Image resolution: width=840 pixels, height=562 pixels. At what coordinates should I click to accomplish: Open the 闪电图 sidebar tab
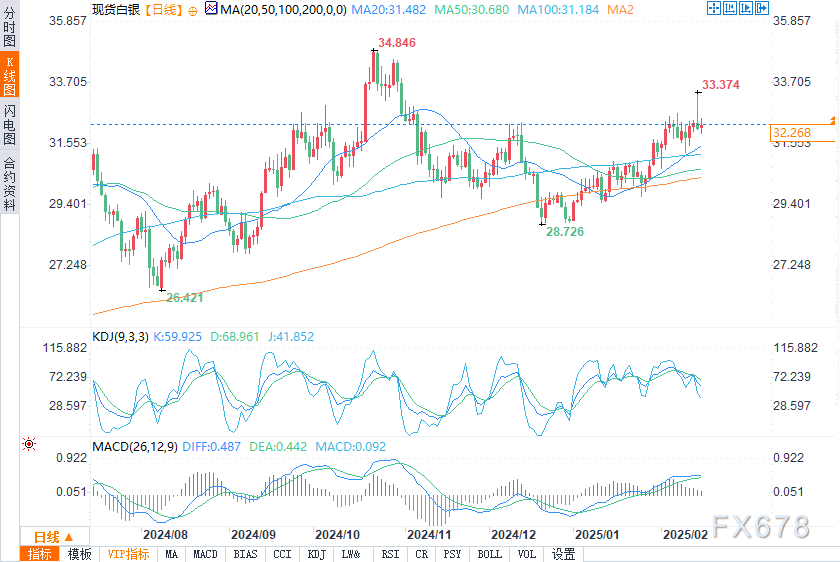coord(9,124)
